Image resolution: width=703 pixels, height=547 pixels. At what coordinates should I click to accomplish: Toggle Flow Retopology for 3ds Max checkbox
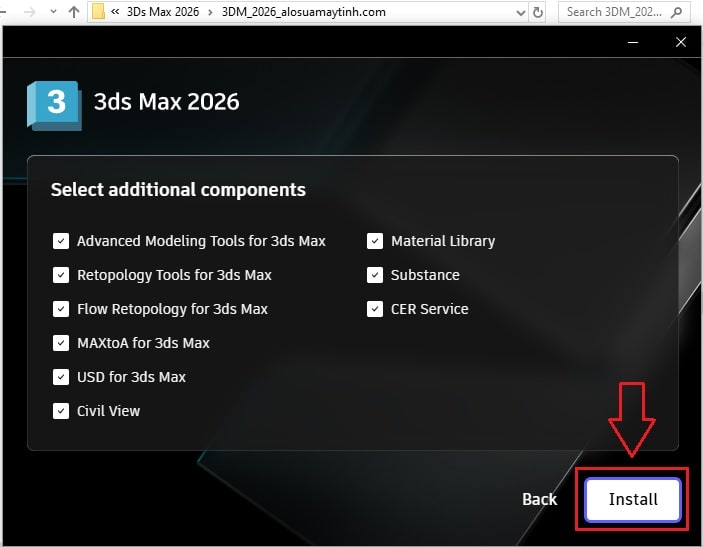click(61, 309)
